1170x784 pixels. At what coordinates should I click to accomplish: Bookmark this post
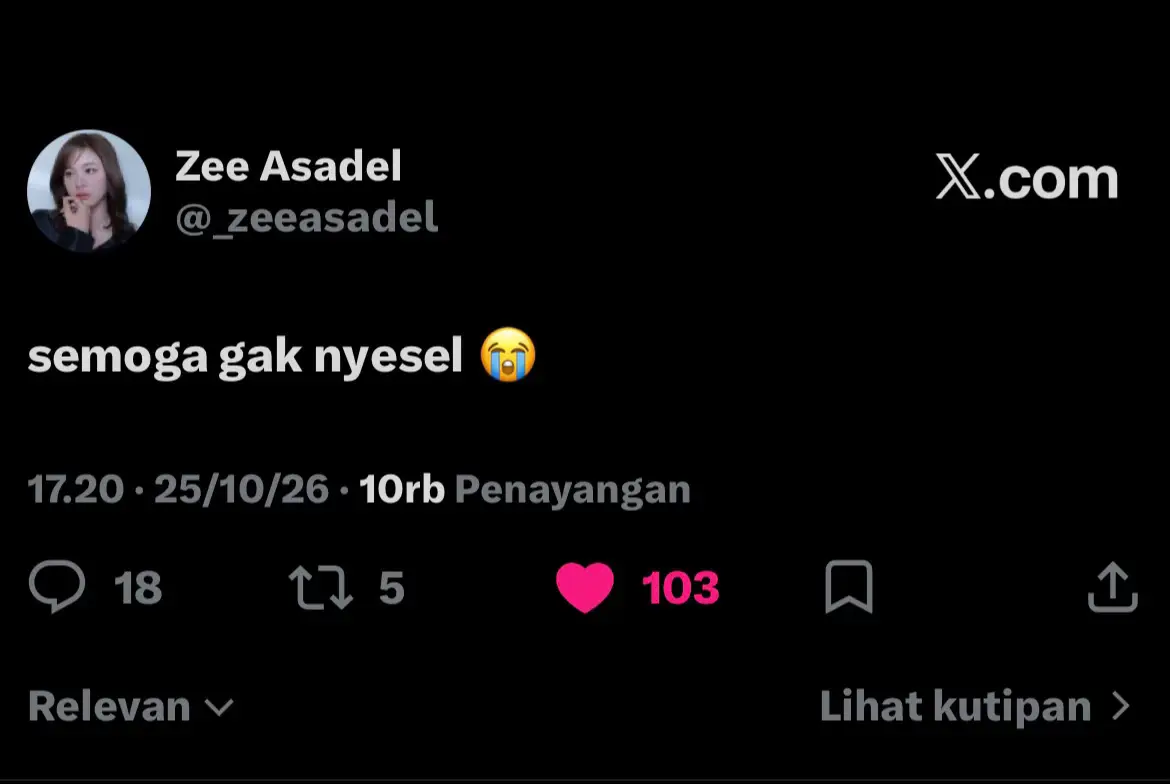click(849, 587)
